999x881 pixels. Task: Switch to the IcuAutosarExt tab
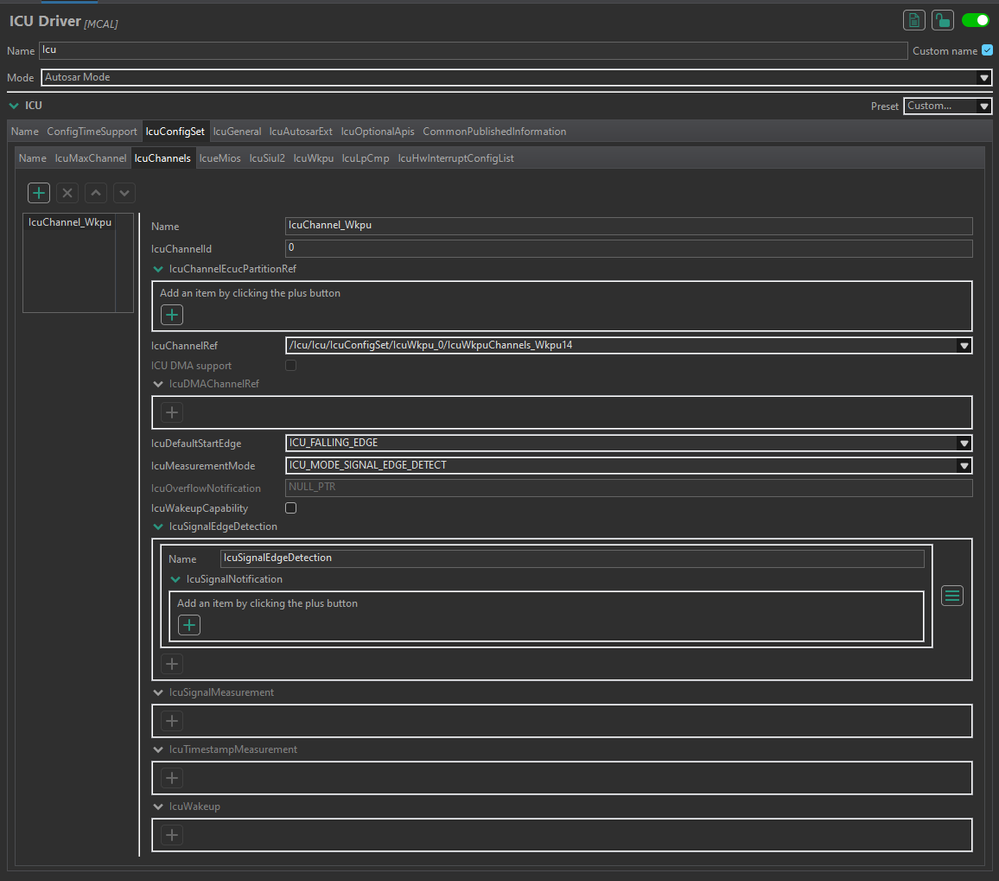pyautogui.click(x=301, y=132)
